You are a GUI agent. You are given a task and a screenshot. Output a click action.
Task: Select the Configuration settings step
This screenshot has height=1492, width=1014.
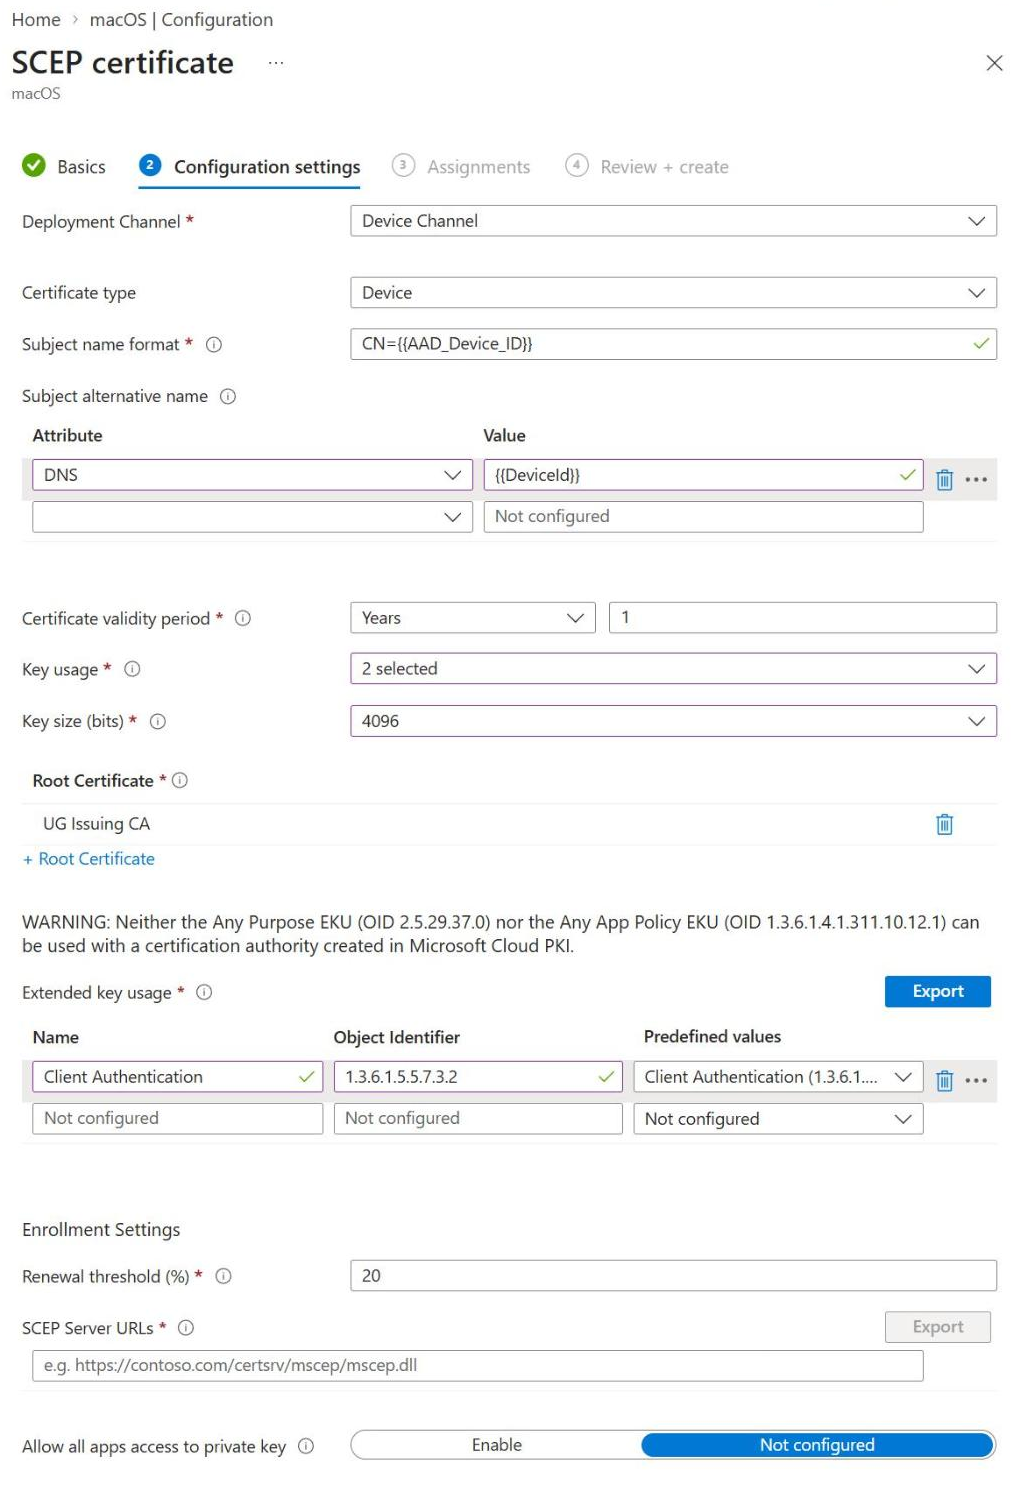(x=250, y=167)
